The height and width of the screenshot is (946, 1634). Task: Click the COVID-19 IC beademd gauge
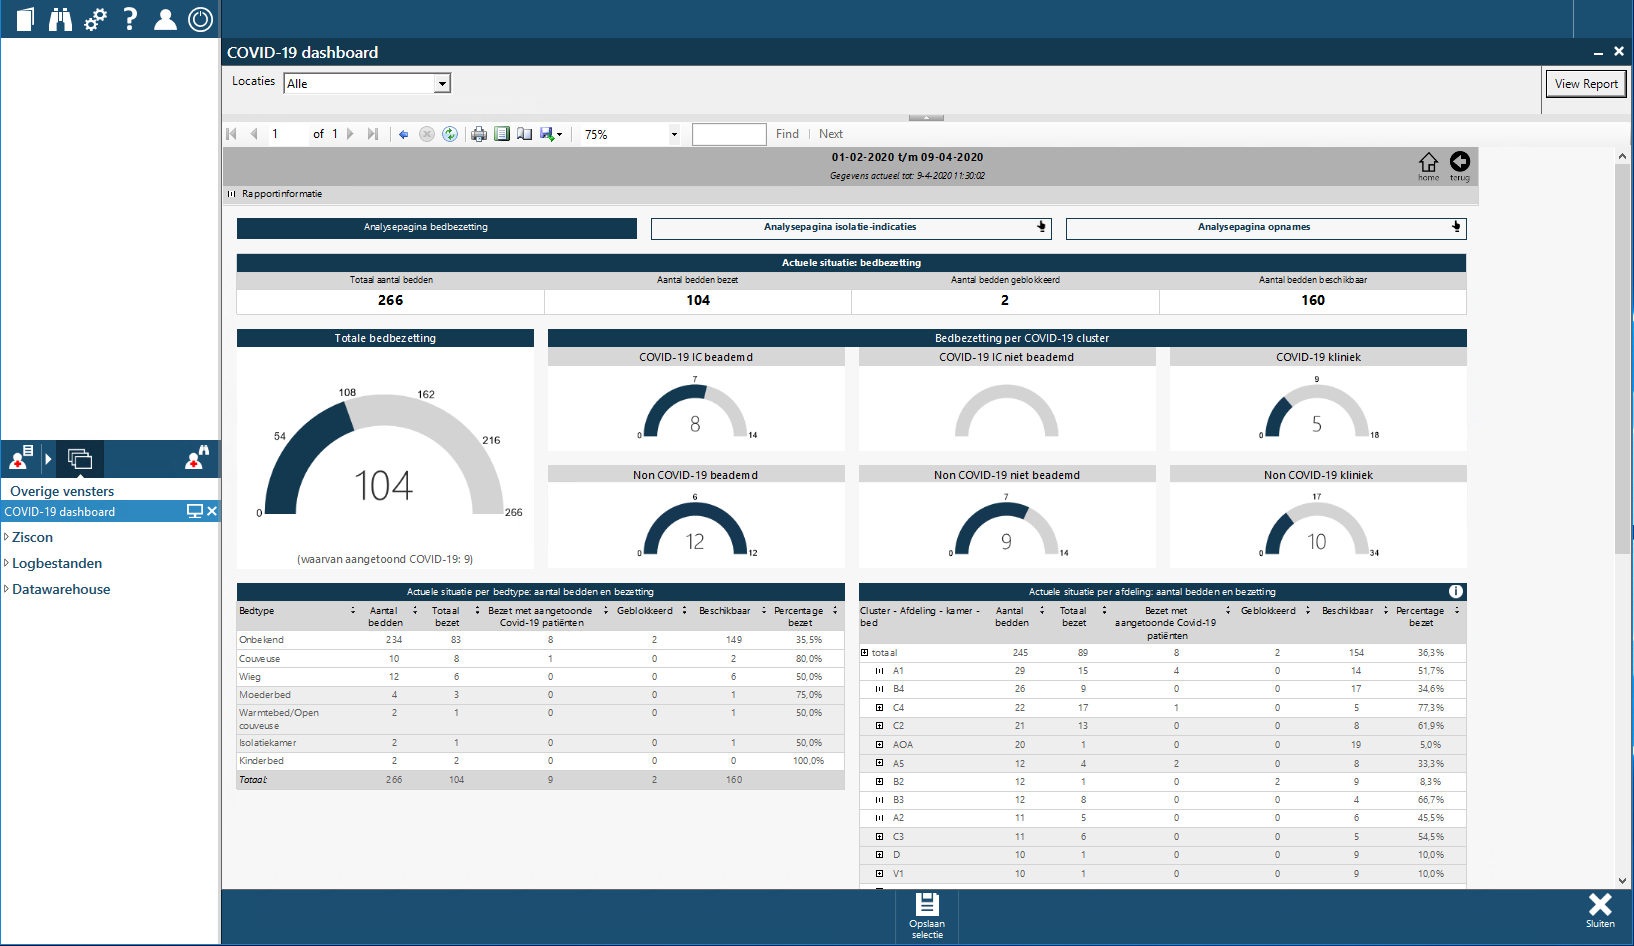coord(695,410)
